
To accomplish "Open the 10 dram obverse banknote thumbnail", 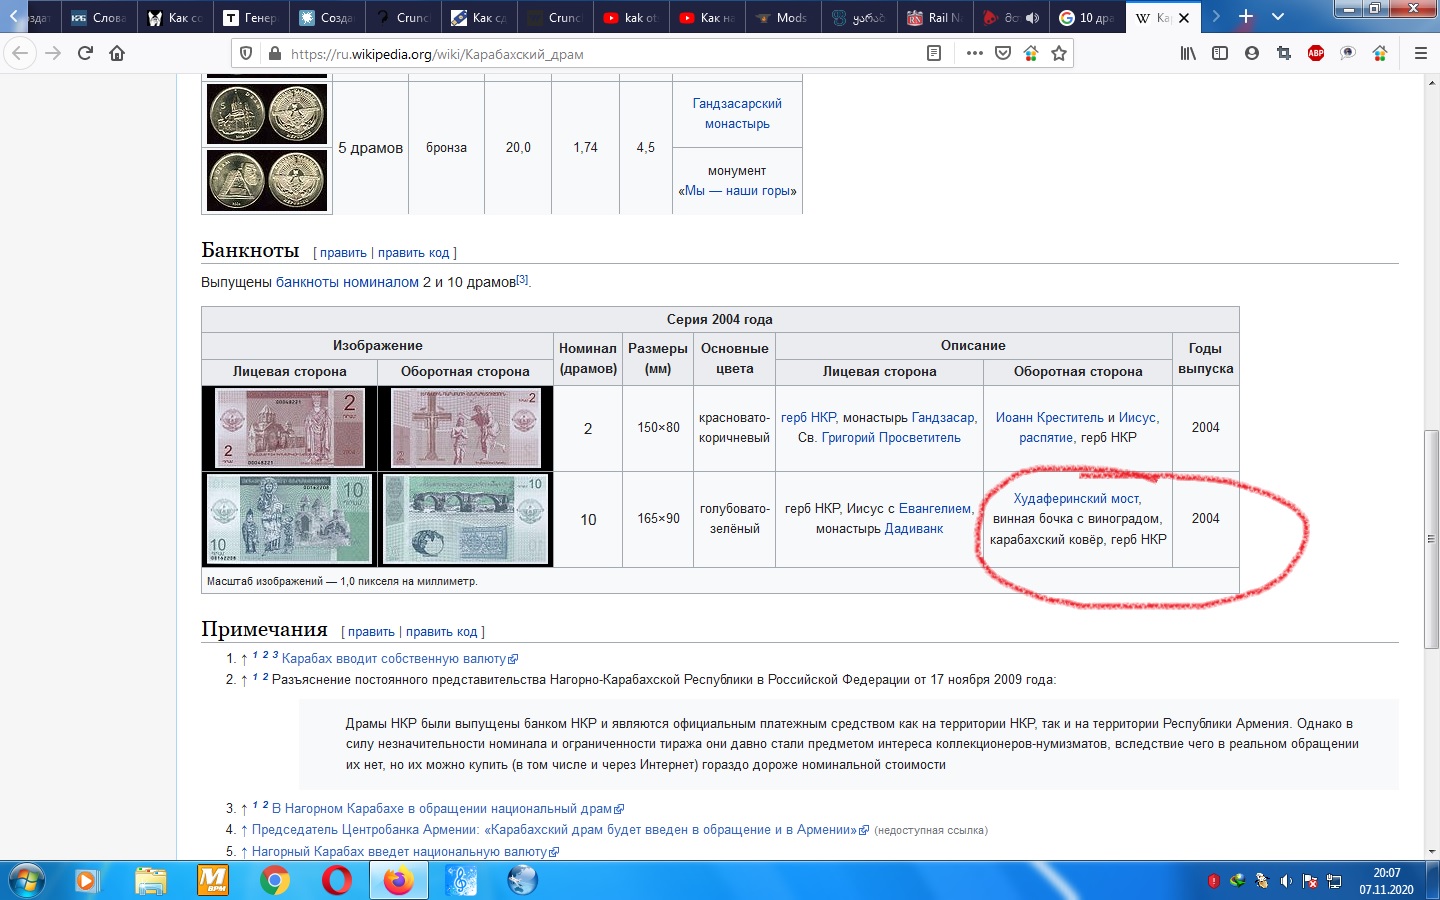I will pyautogui.click(x=289, y=519).
